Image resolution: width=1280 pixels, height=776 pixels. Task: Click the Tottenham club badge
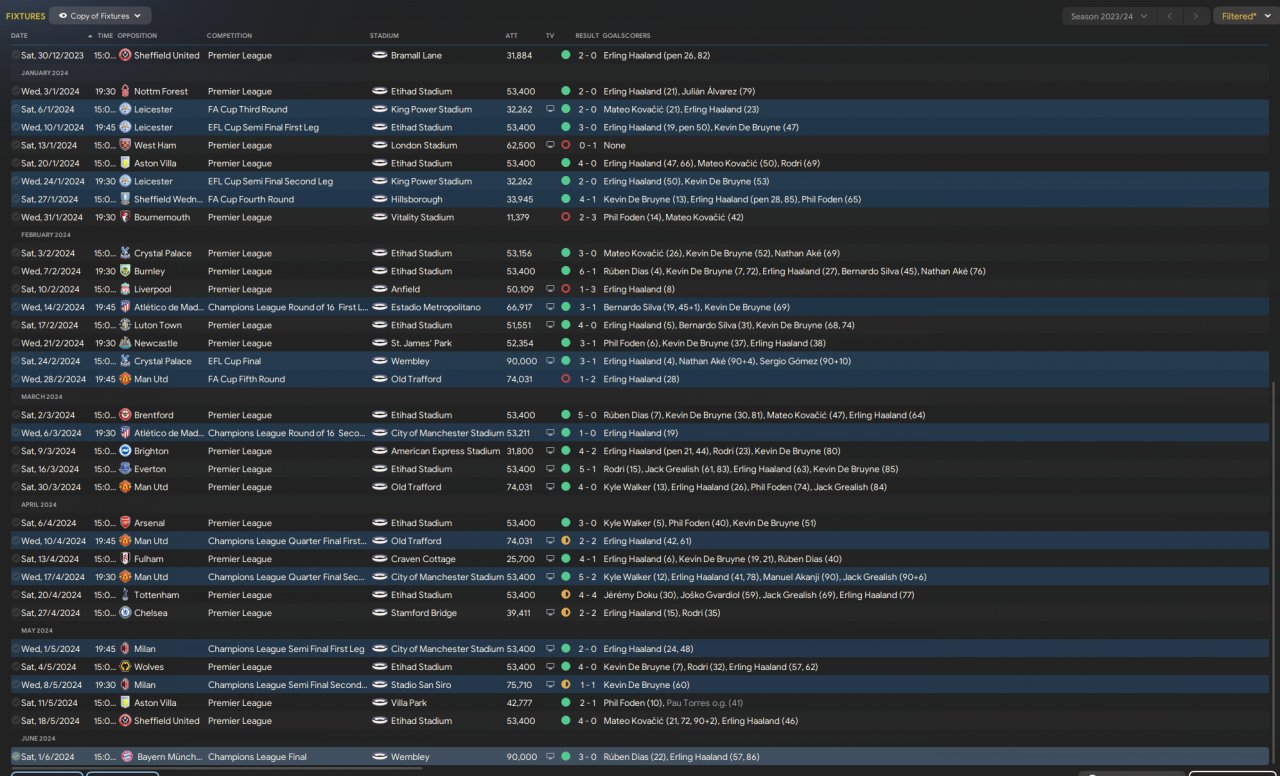point(125,595)
